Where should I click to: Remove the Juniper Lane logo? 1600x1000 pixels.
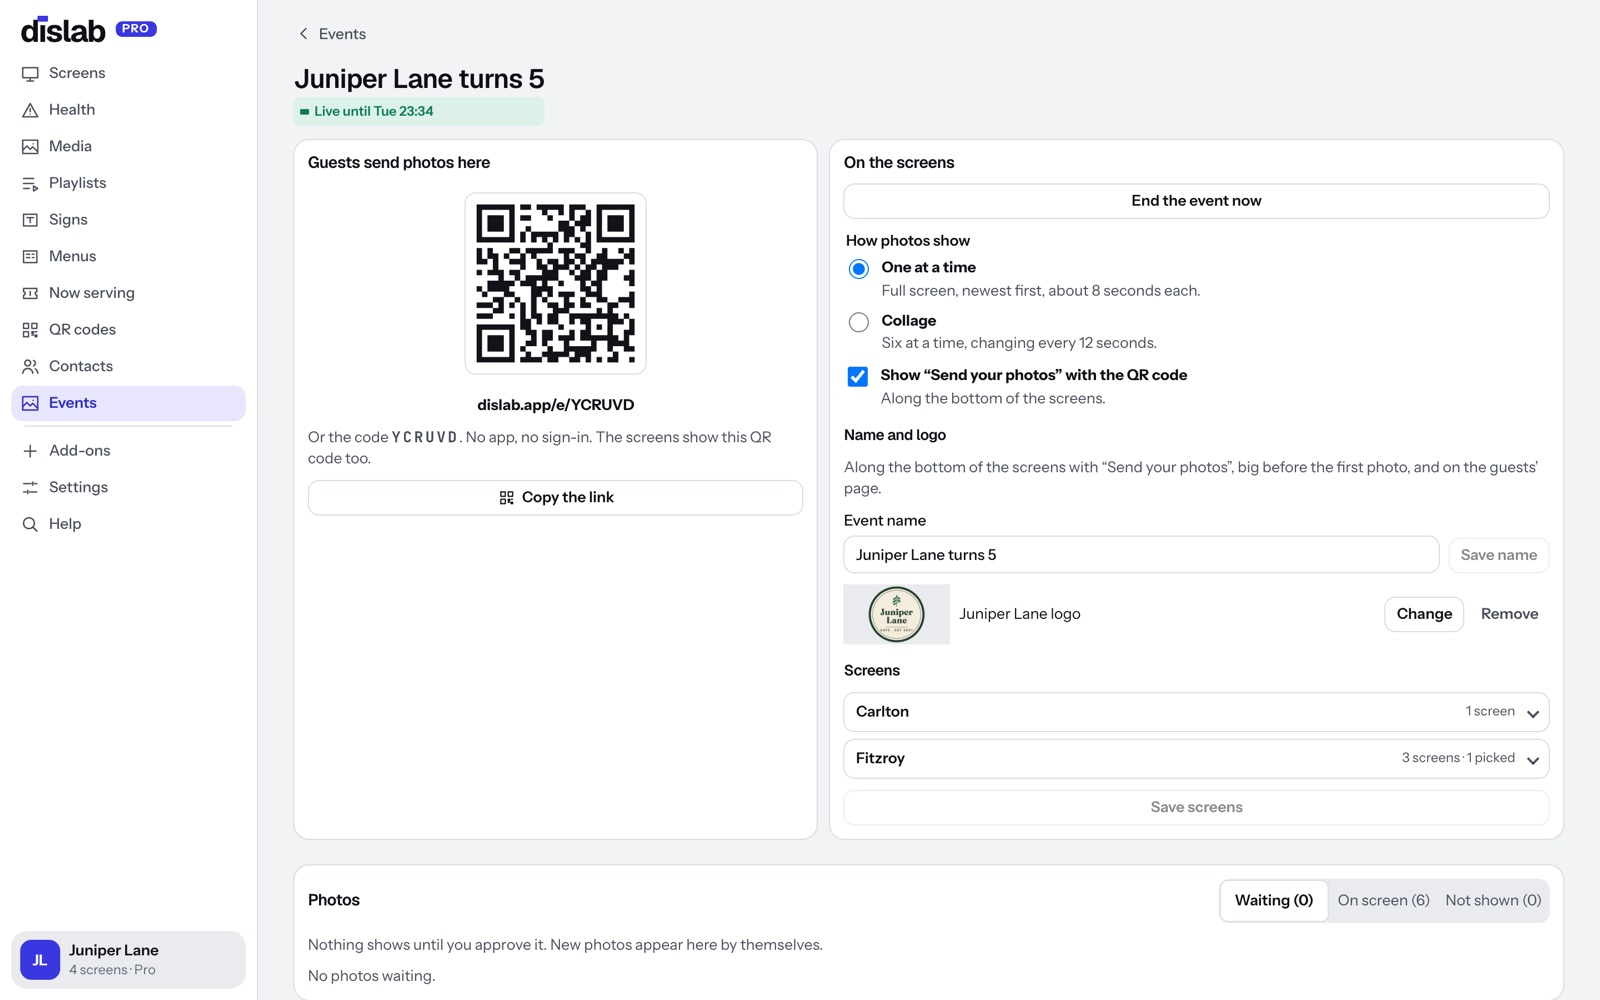coord(1509,614)
